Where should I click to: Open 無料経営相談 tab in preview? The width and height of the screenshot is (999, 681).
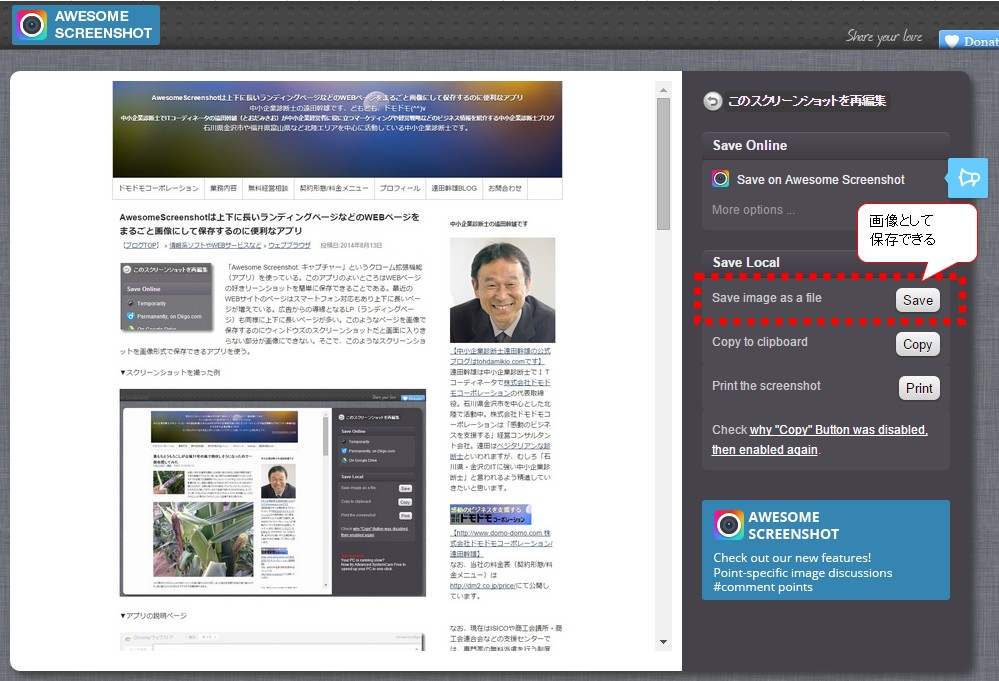tap(268, 189)
